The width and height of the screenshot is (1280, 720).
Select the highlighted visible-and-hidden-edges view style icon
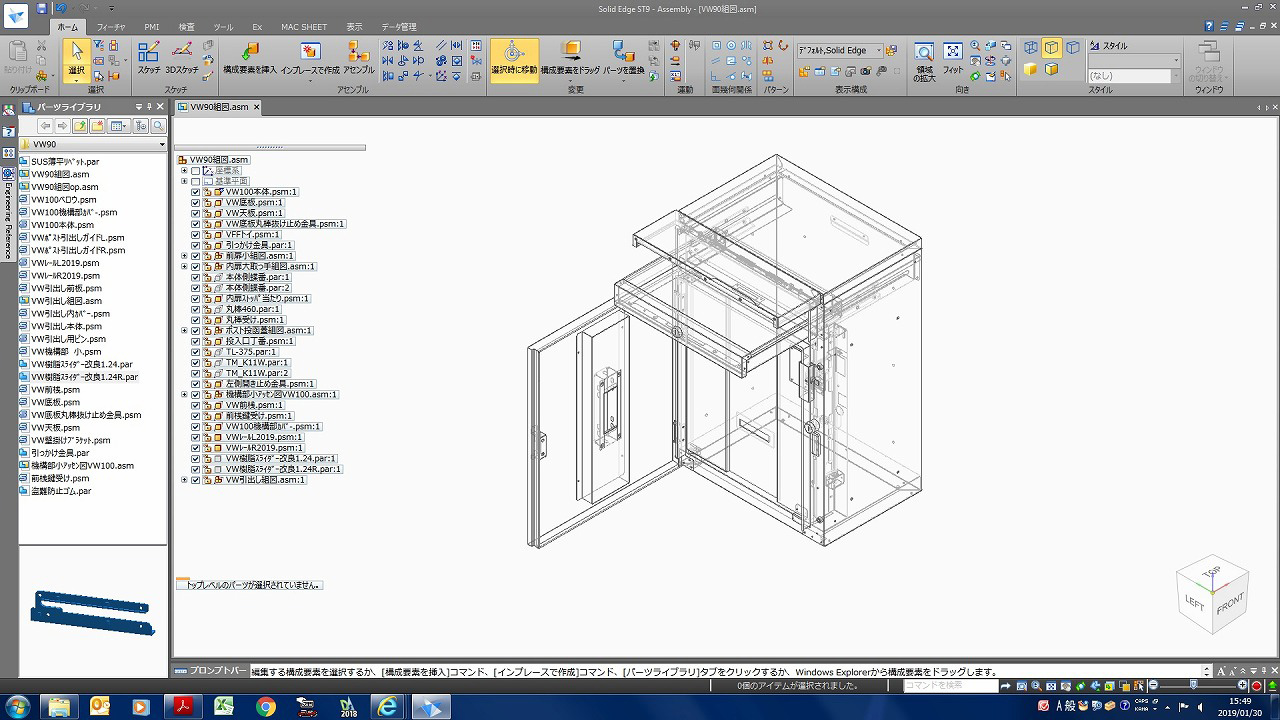pyautogui.click(x=1052, y=47)
